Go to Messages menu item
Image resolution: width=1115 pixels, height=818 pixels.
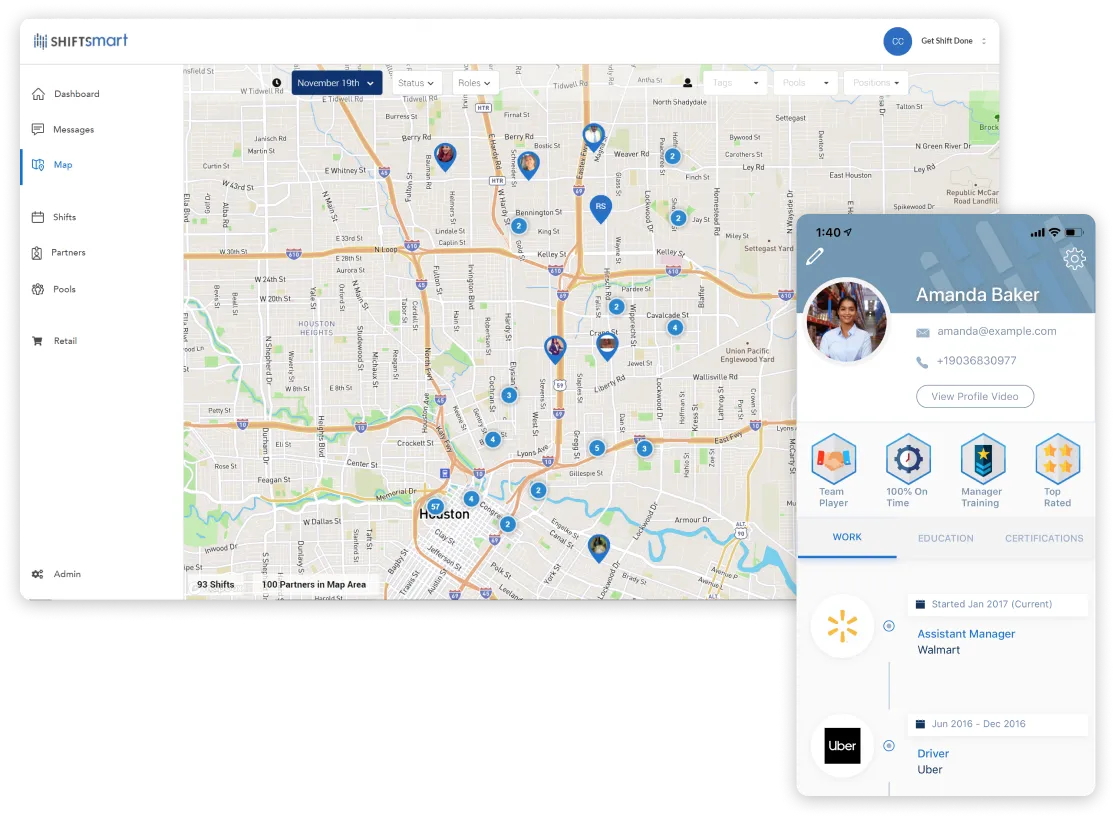point(73,129)
